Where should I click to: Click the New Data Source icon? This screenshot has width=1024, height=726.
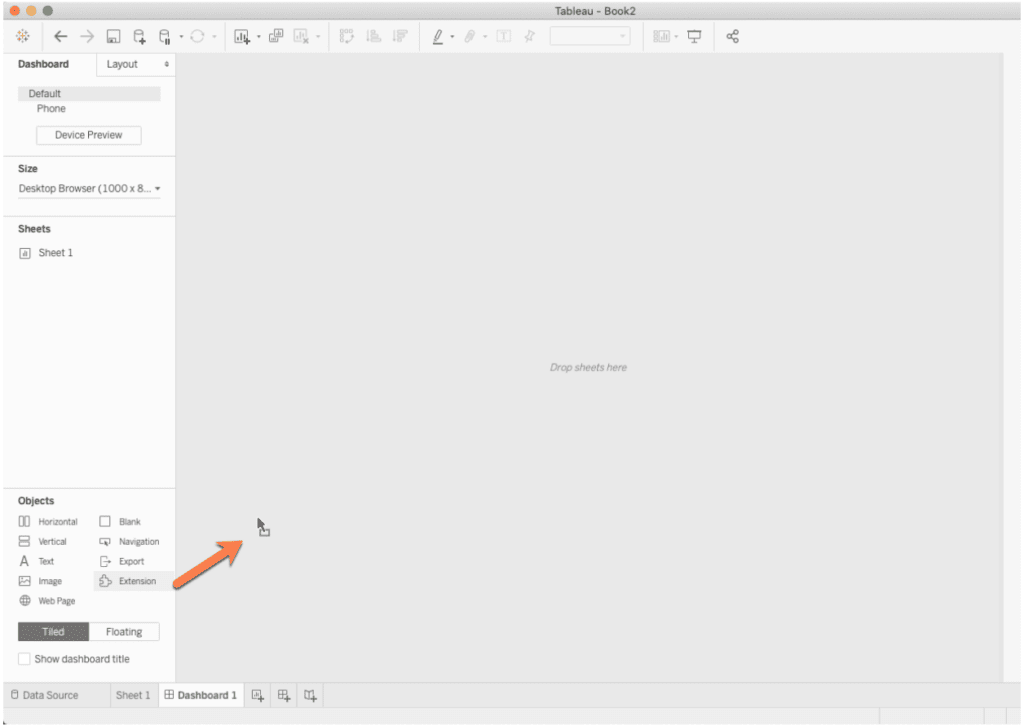coord(139,37)
